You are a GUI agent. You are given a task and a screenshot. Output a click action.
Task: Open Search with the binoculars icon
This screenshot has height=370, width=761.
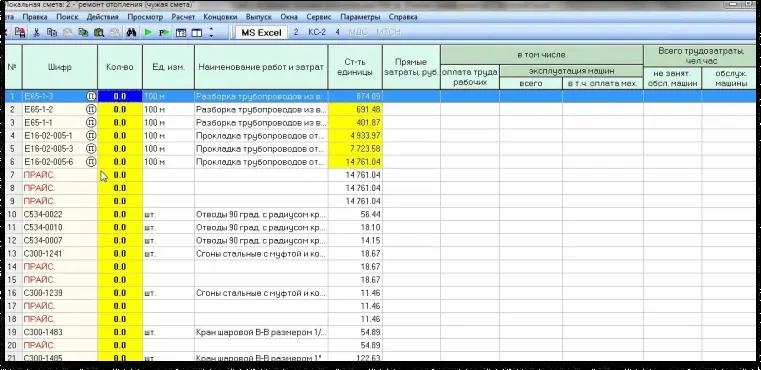(131, 33)
